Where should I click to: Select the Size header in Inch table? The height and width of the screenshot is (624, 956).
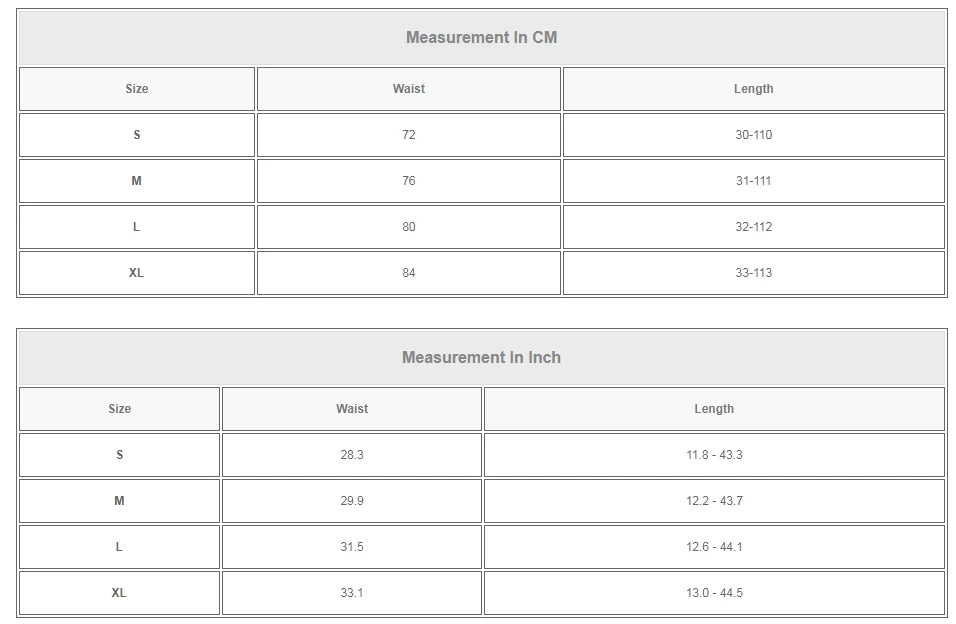(119, 409)
